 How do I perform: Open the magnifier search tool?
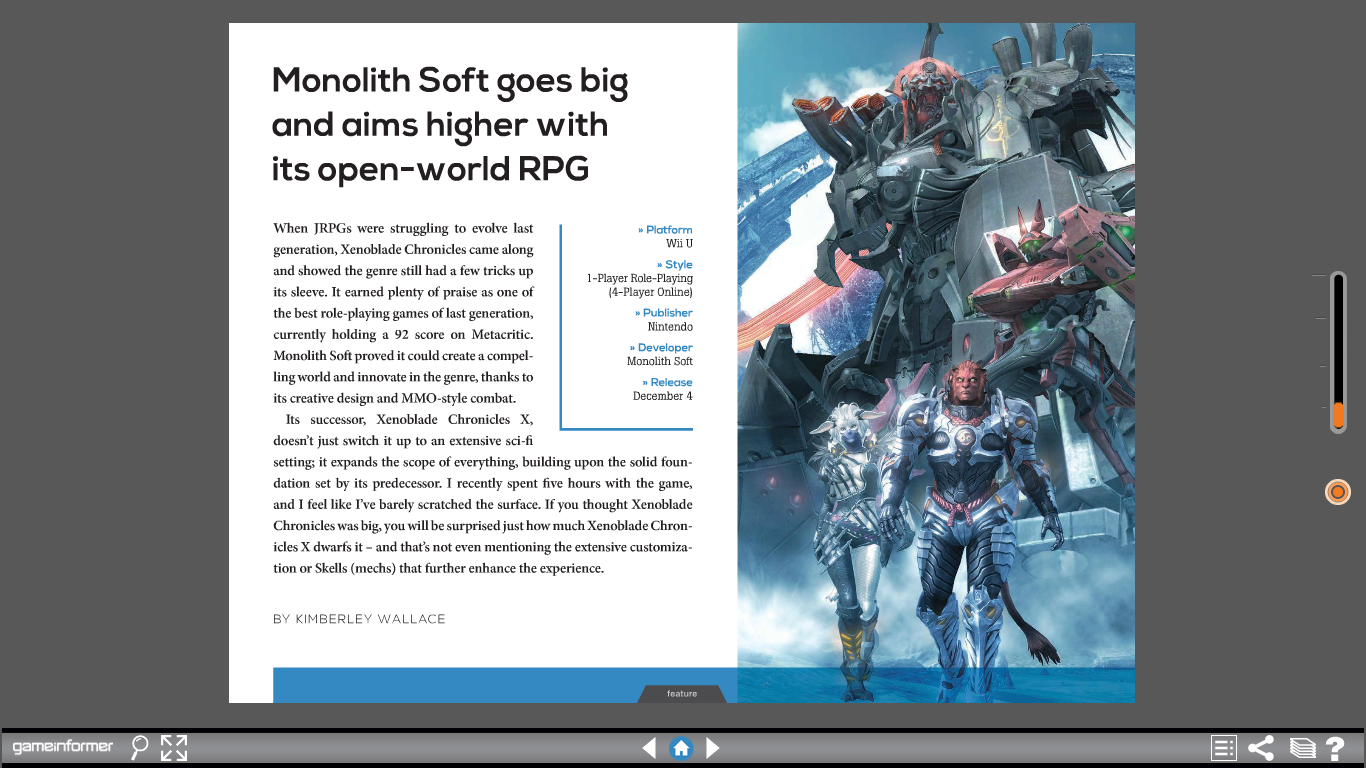140,747
